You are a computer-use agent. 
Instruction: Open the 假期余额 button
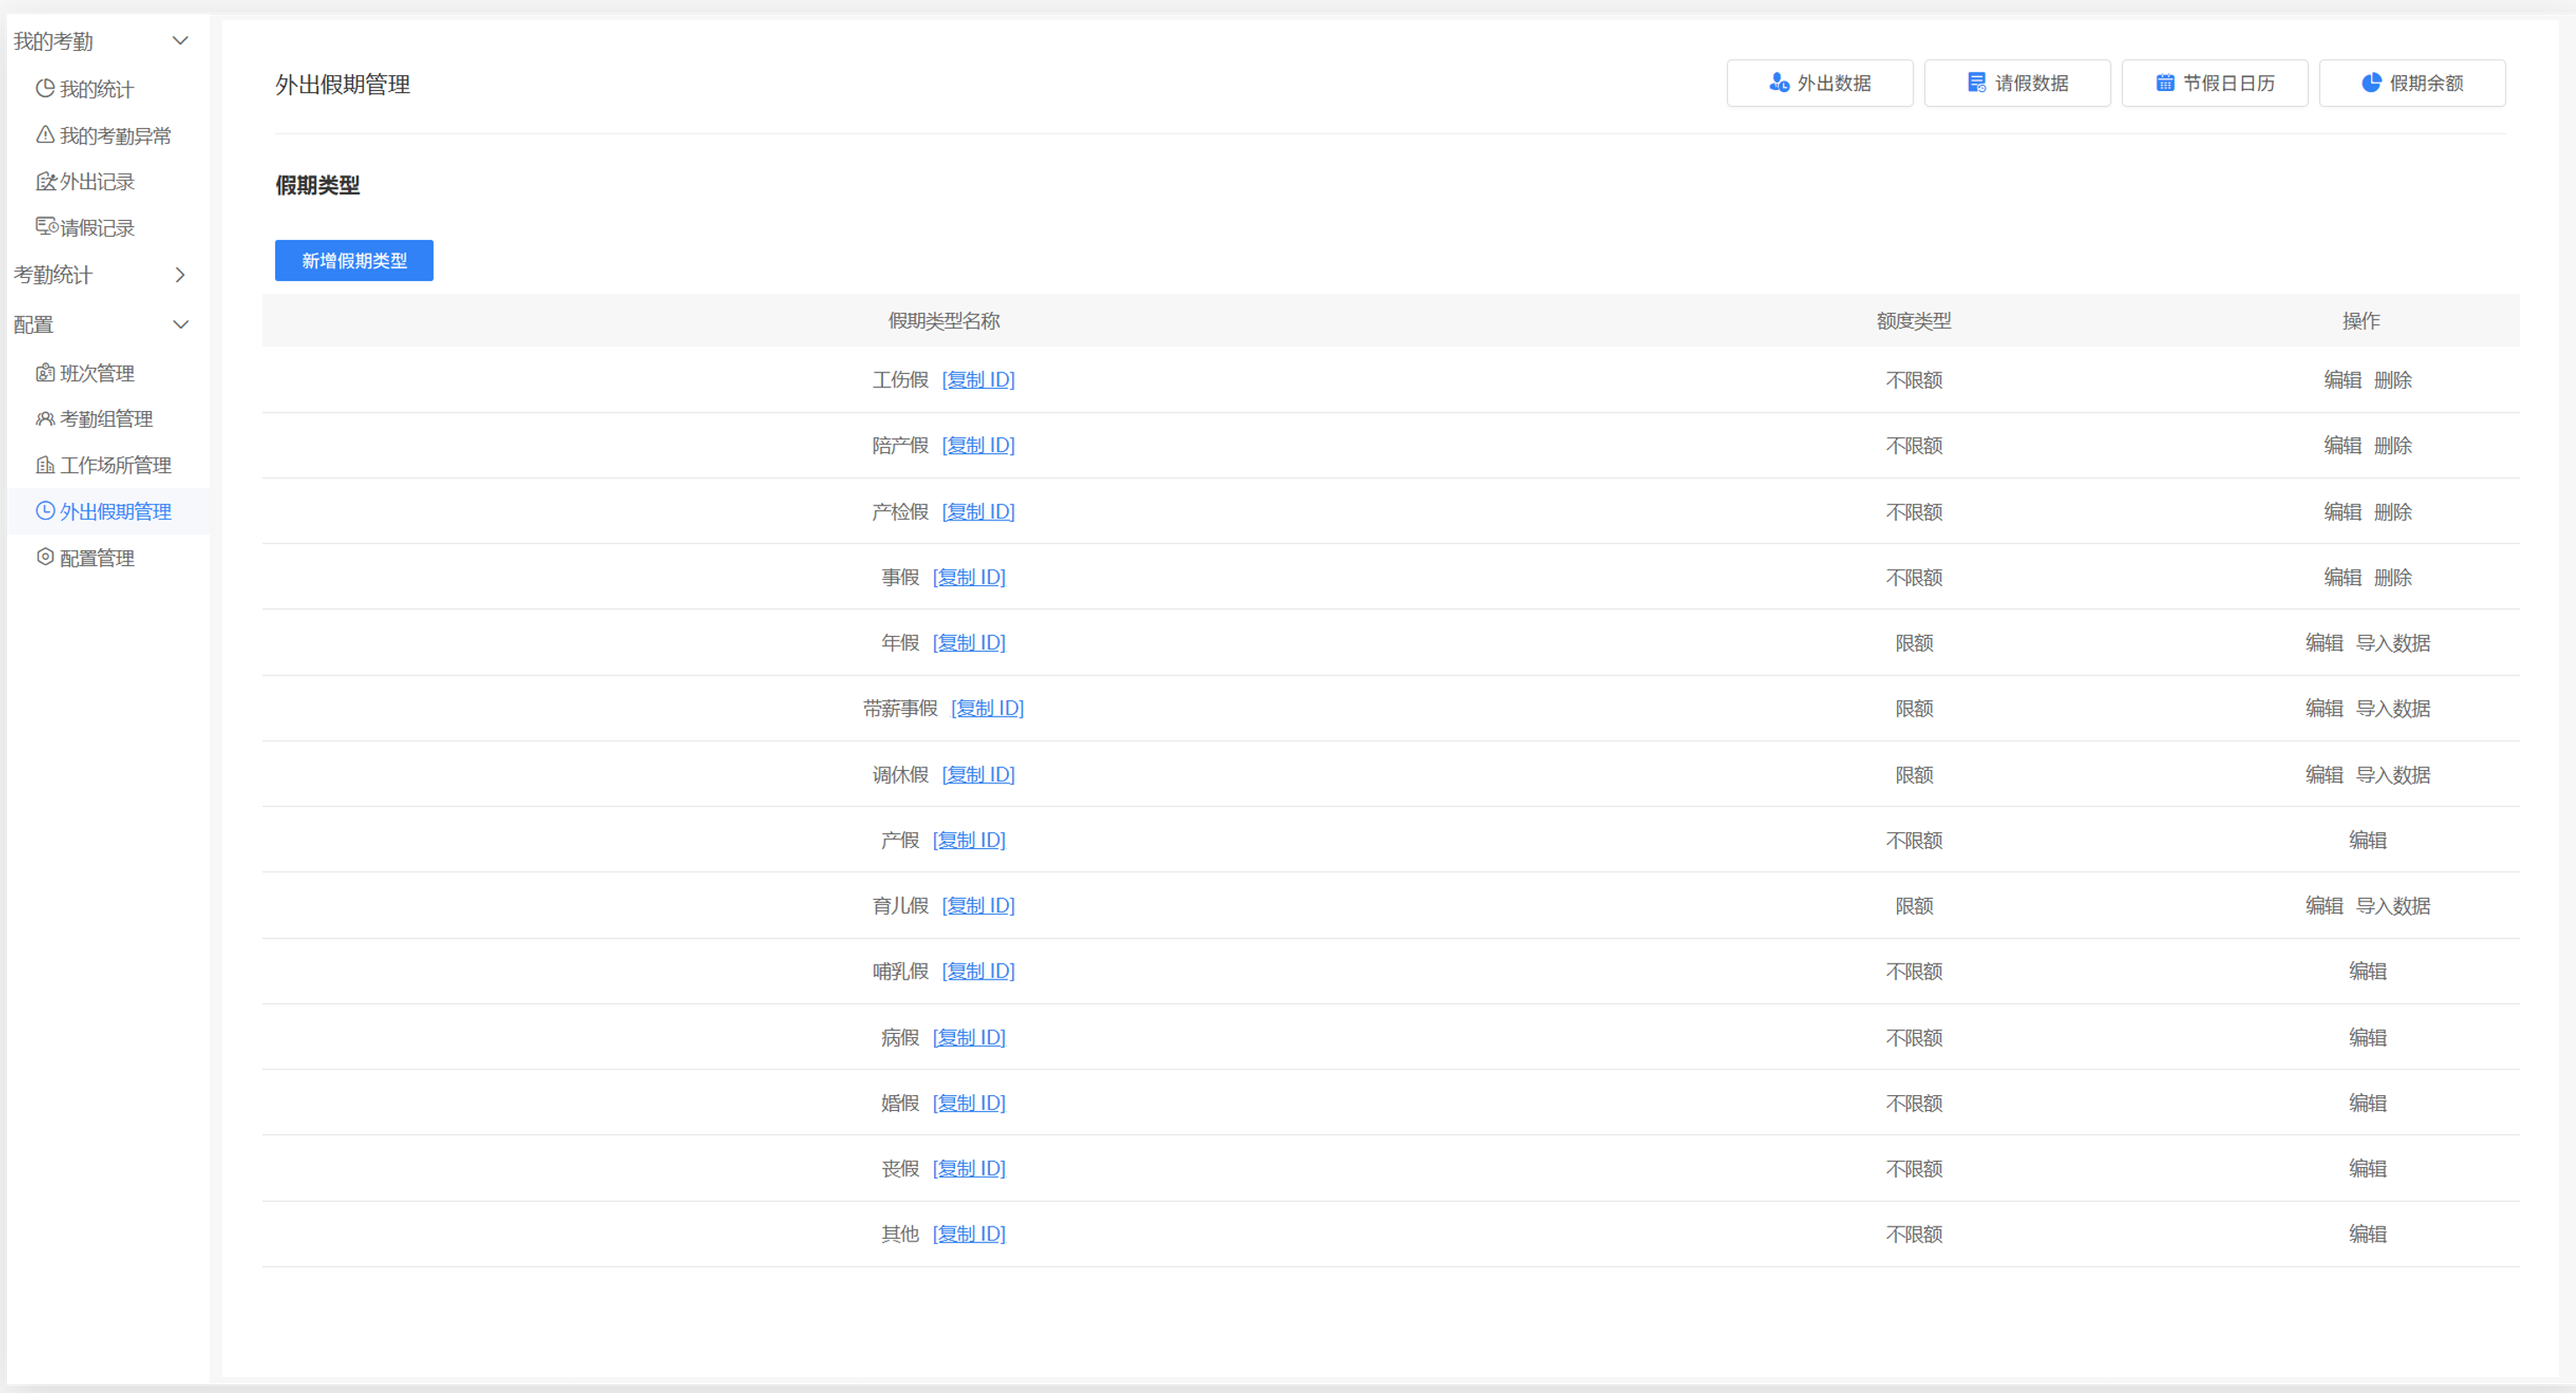tap(2411, 83)
